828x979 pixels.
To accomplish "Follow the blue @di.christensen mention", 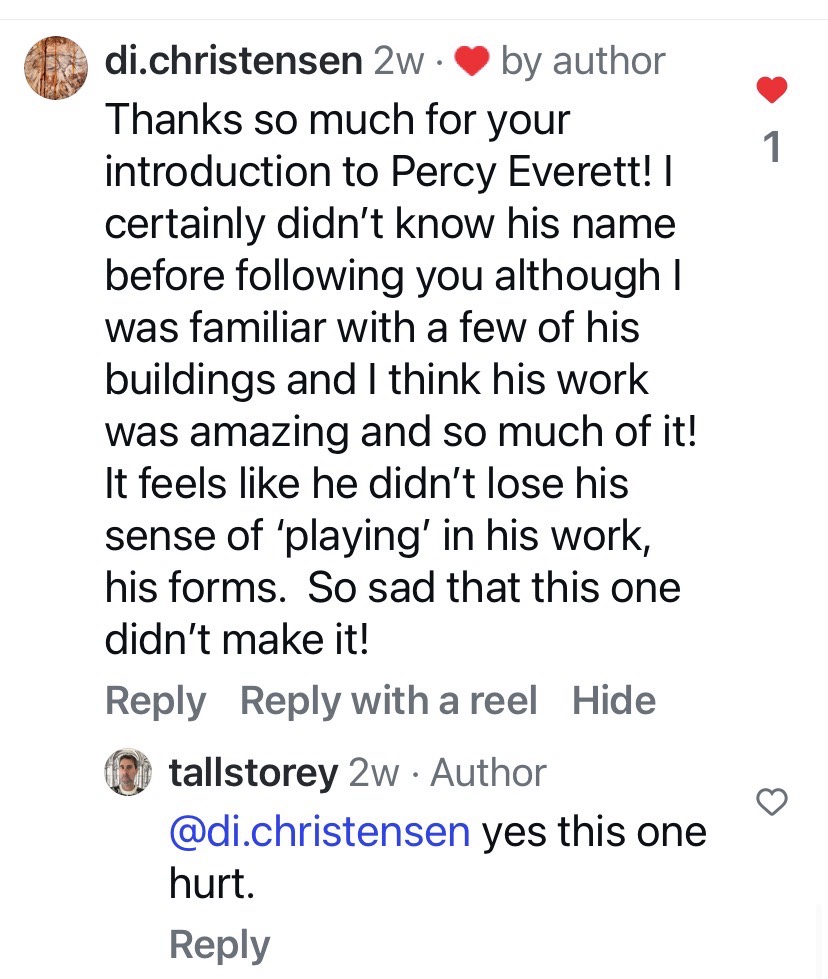I will click(320, 832).
